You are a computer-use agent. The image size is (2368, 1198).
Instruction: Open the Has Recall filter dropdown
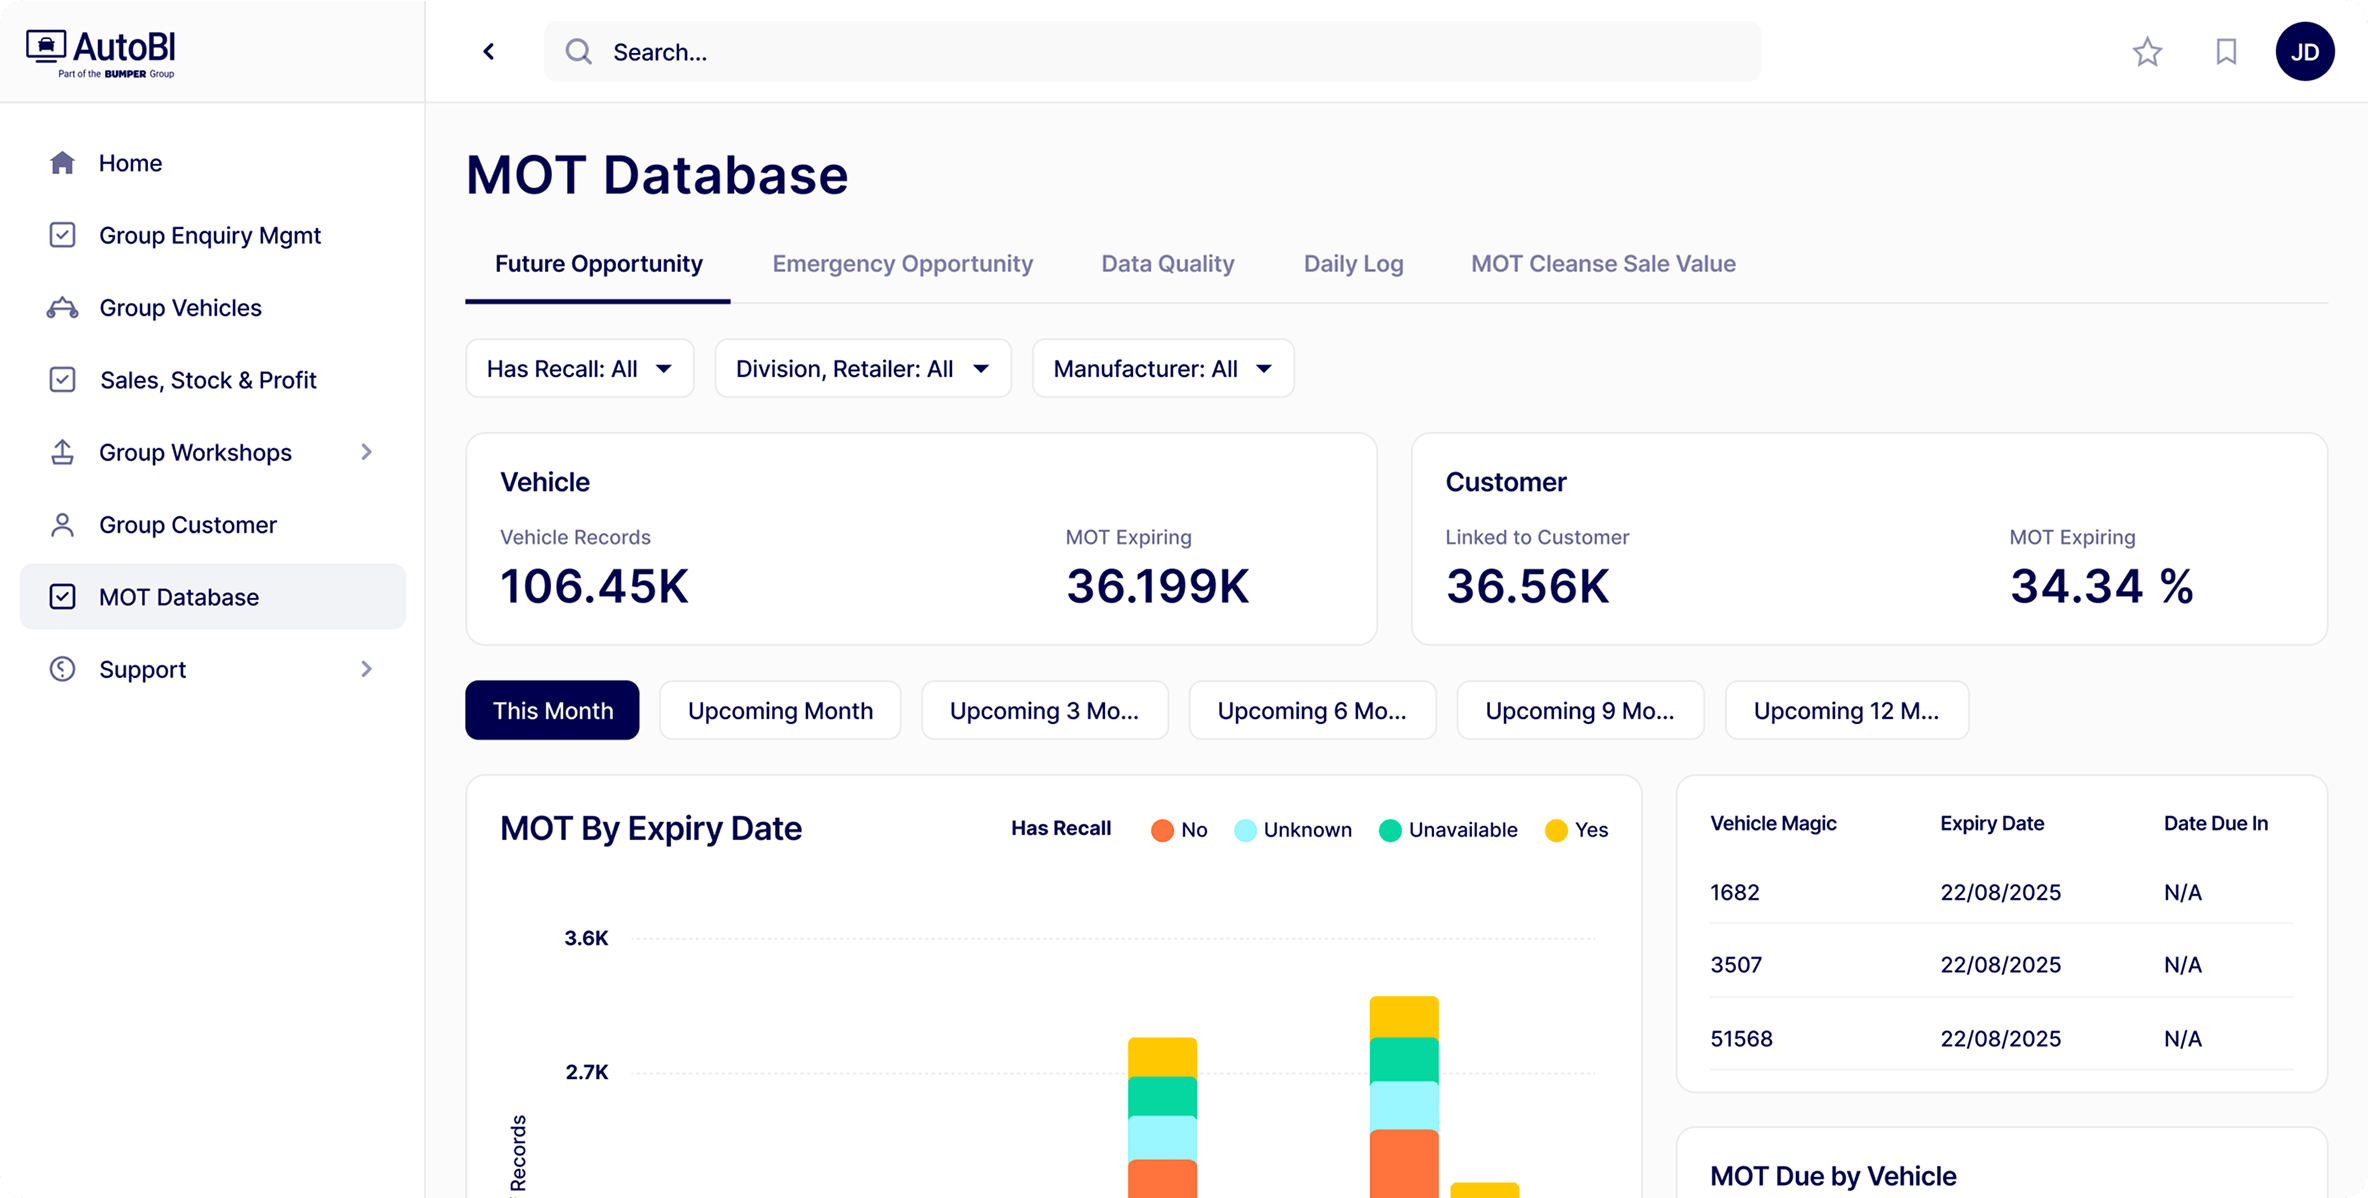coord(579,369)
